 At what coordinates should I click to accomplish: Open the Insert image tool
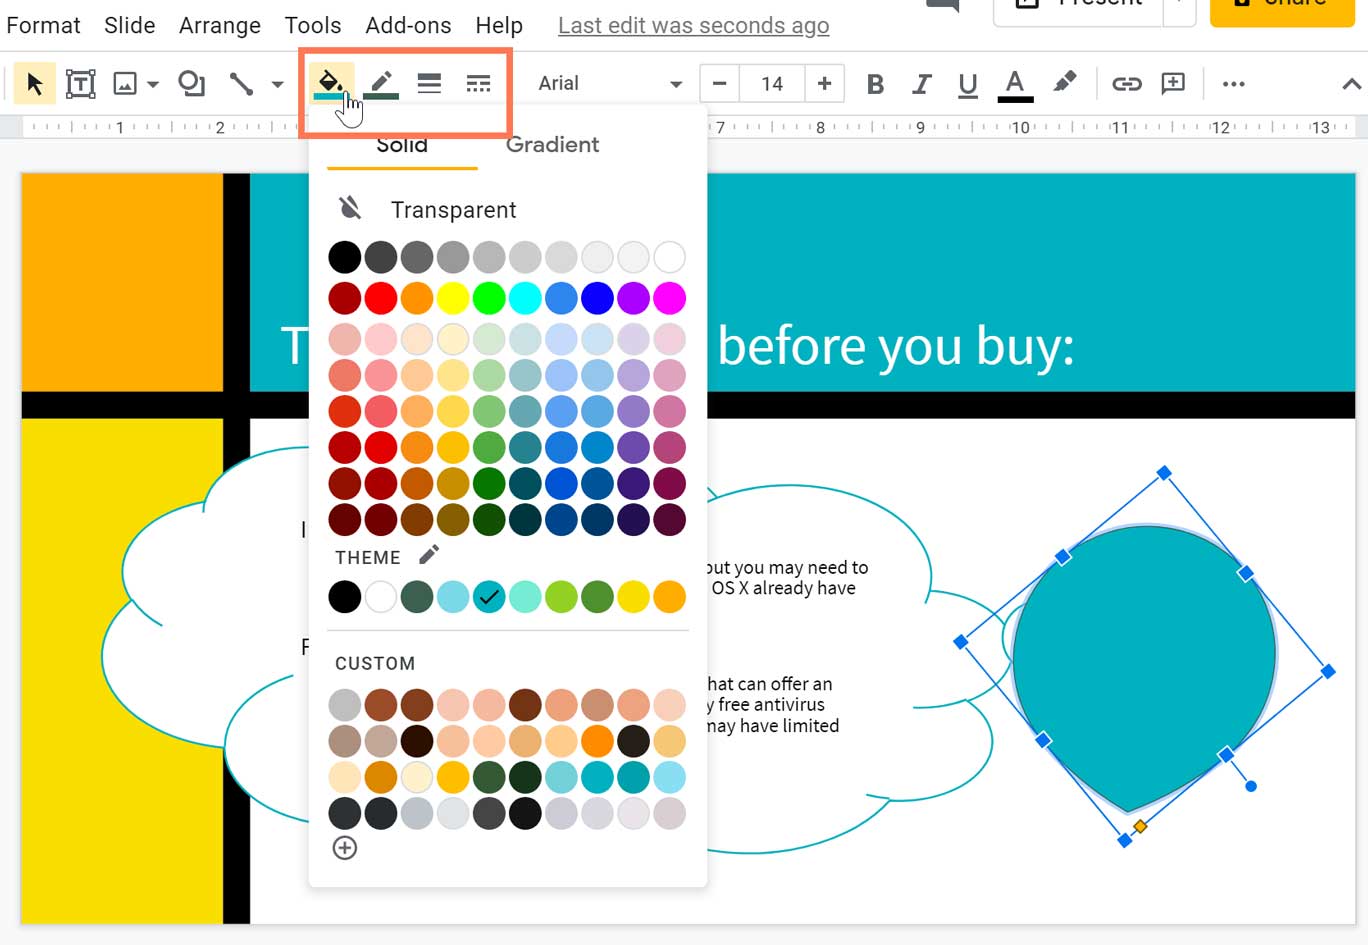tap(124, 83)
